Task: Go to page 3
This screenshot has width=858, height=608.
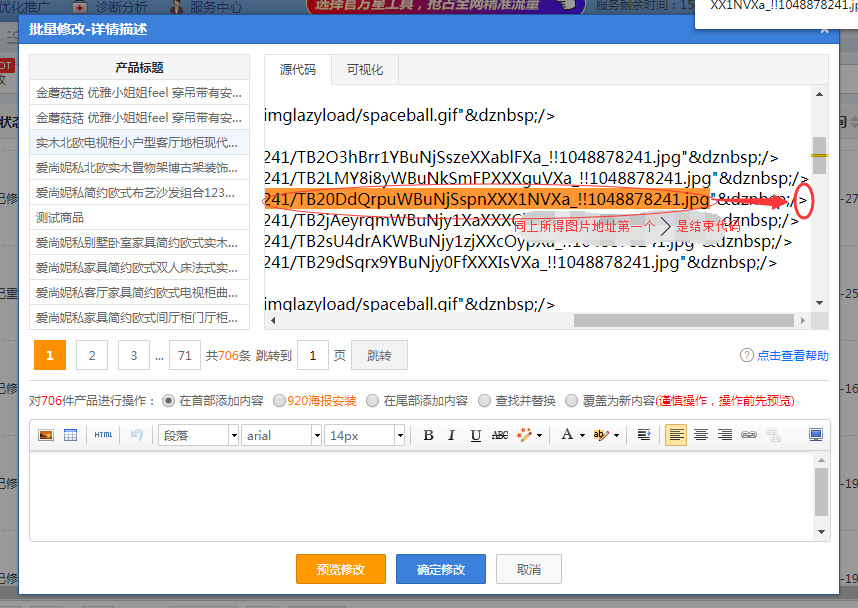Action: point(134,355)
